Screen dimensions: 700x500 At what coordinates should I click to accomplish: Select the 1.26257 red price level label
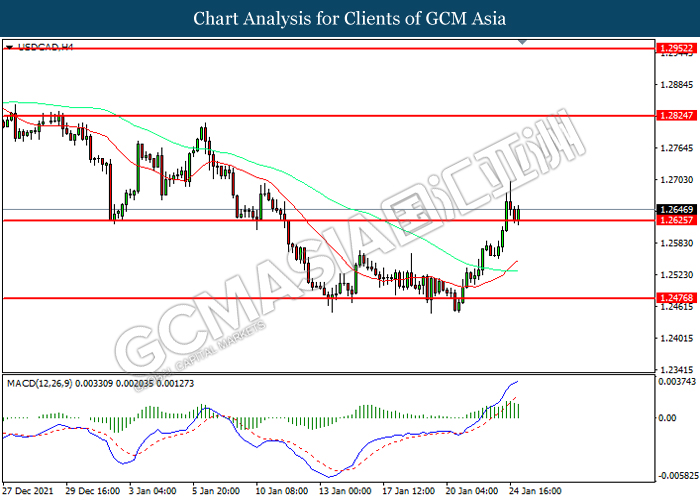click(x=676, y=220)
